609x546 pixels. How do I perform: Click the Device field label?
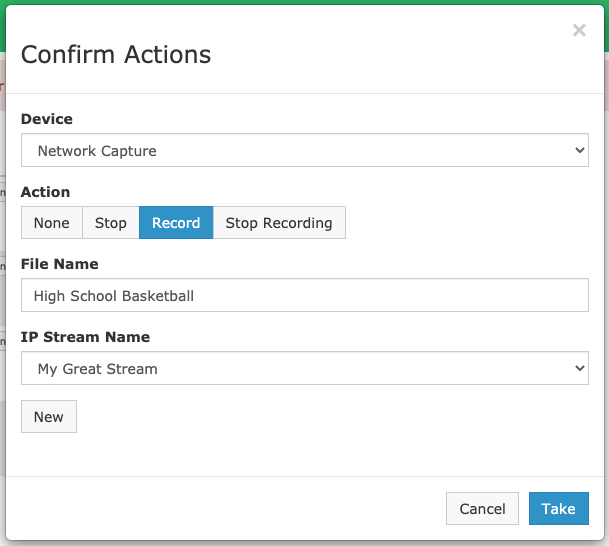click(47, 119)
